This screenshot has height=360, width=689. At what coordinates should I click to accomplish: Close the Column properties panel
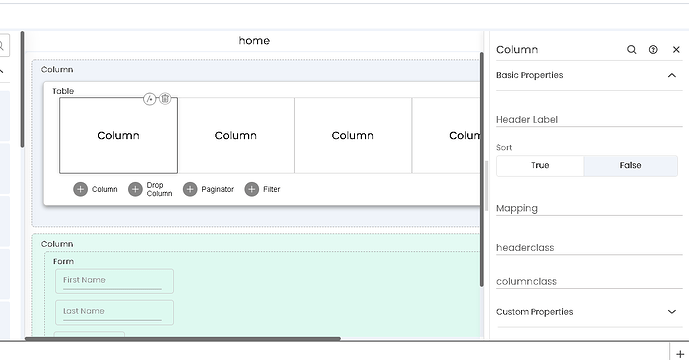(x=676, y=50)
